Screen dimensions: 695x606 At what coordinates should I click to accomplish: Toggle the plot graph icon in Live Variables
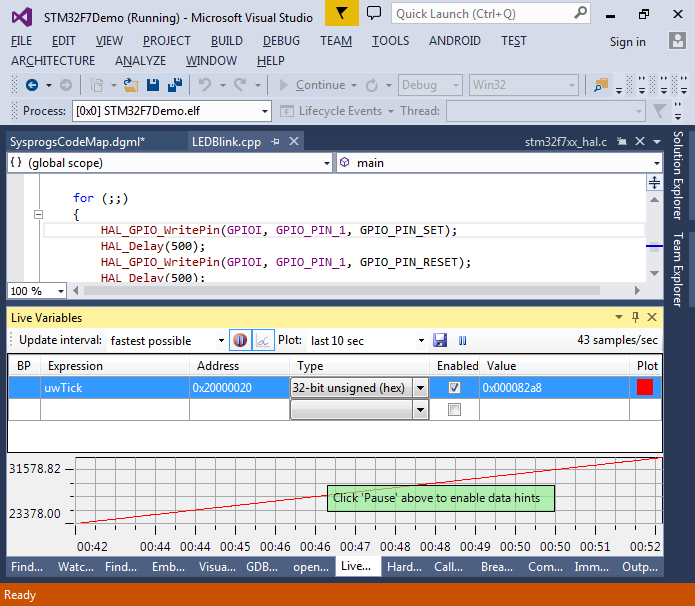tap(263, 340)
